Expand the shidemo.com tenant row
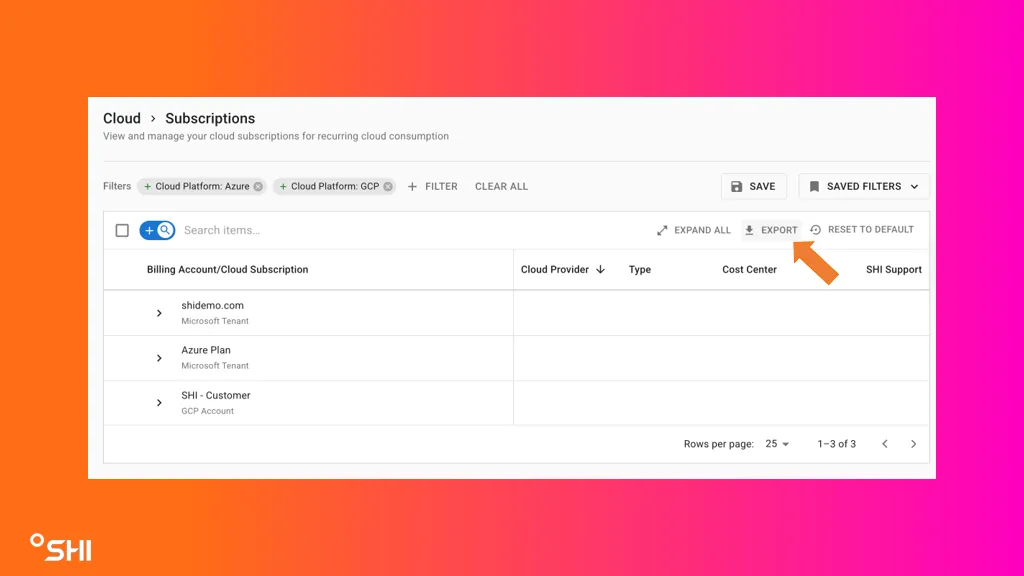 159,313
